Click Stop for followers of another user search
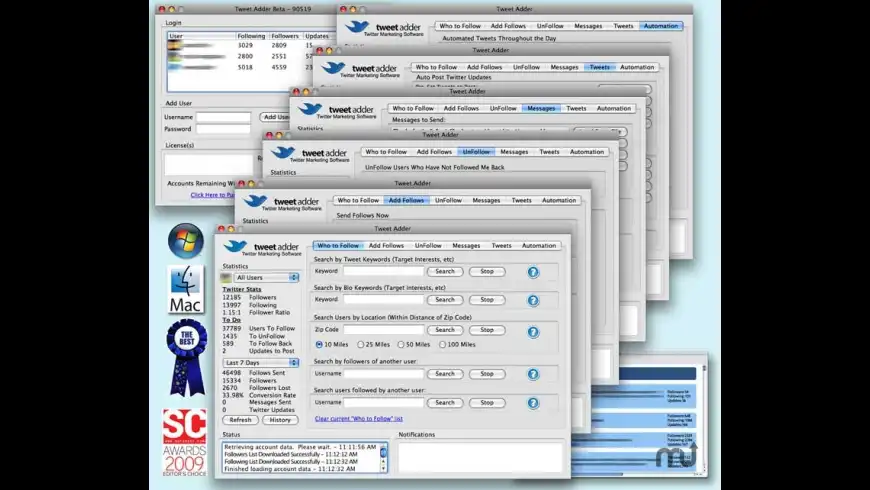Screen dimensions: 870x490 click(487, 374)
